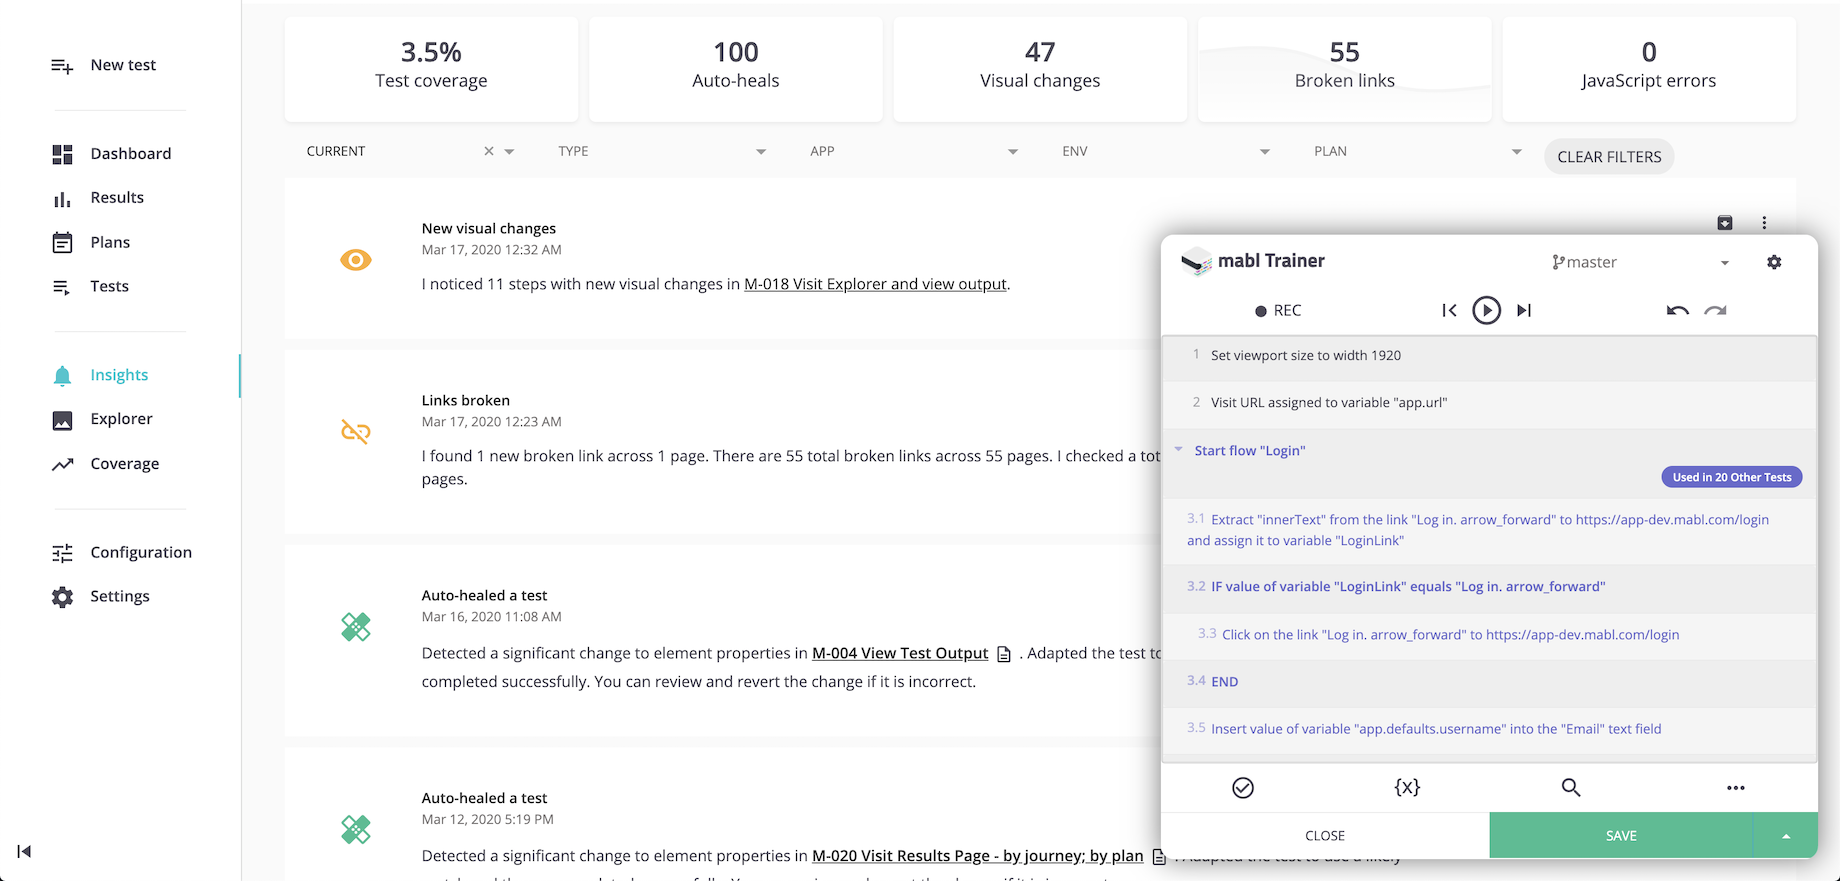The width and height of the screenshot is (1840, 881).
Task: Open mabl Trainer settings gear
Action: (1774, 262)
